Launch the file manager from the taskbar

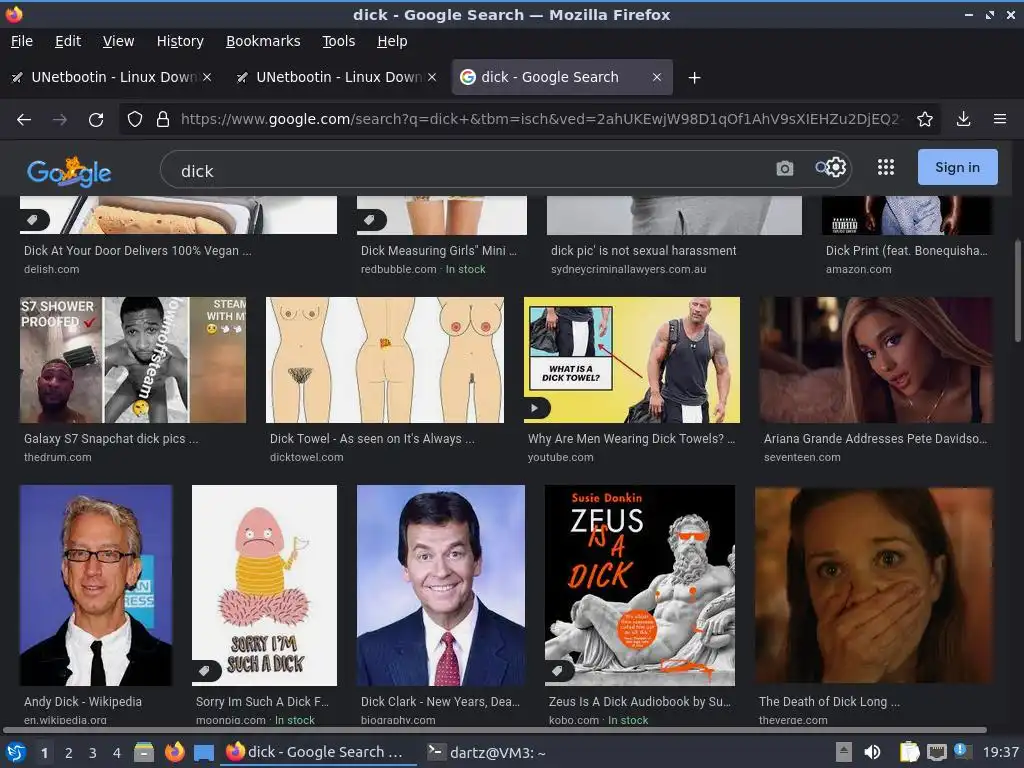(144, 752)
